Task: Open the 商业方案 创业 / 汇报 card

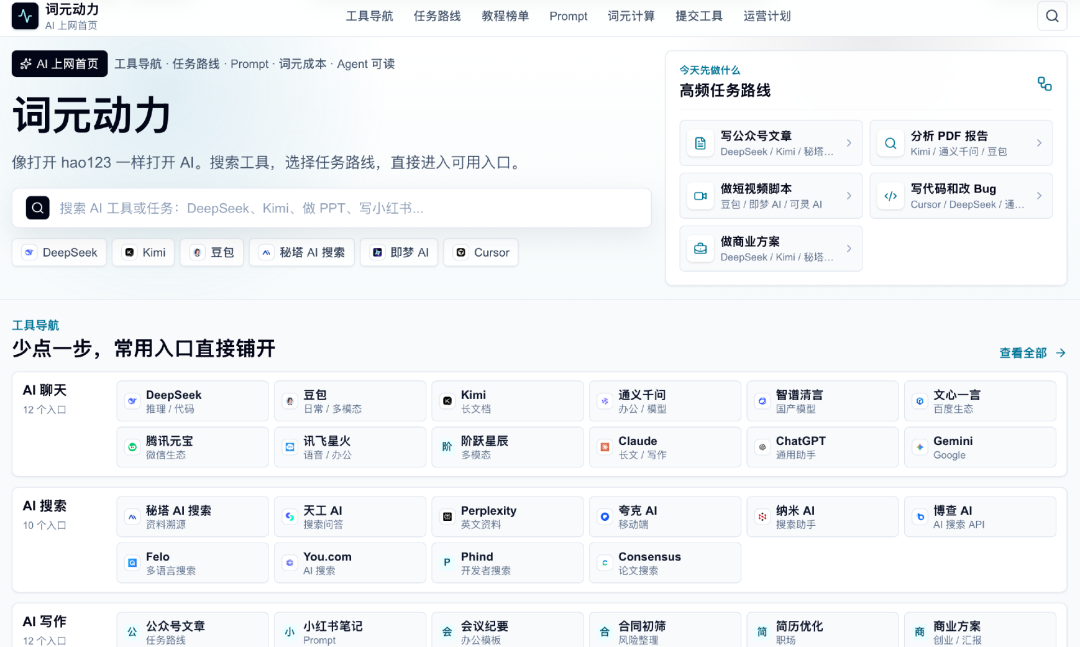Action: 980,630
